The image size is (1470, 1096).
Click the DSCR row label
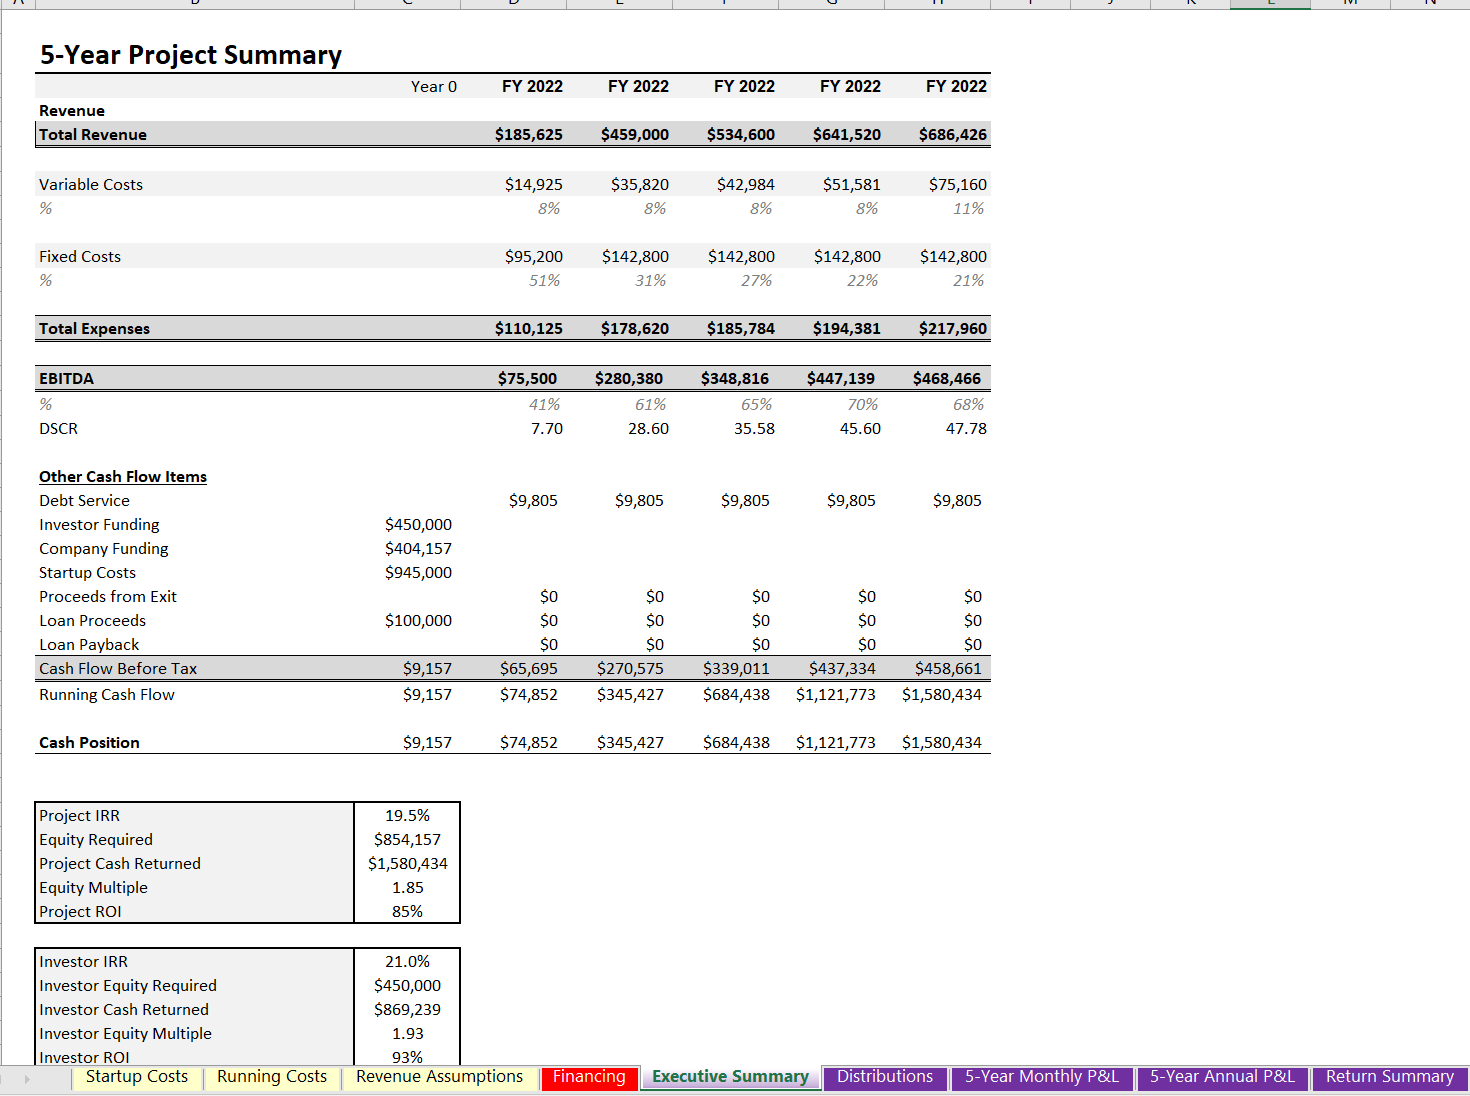click(58, 429)
